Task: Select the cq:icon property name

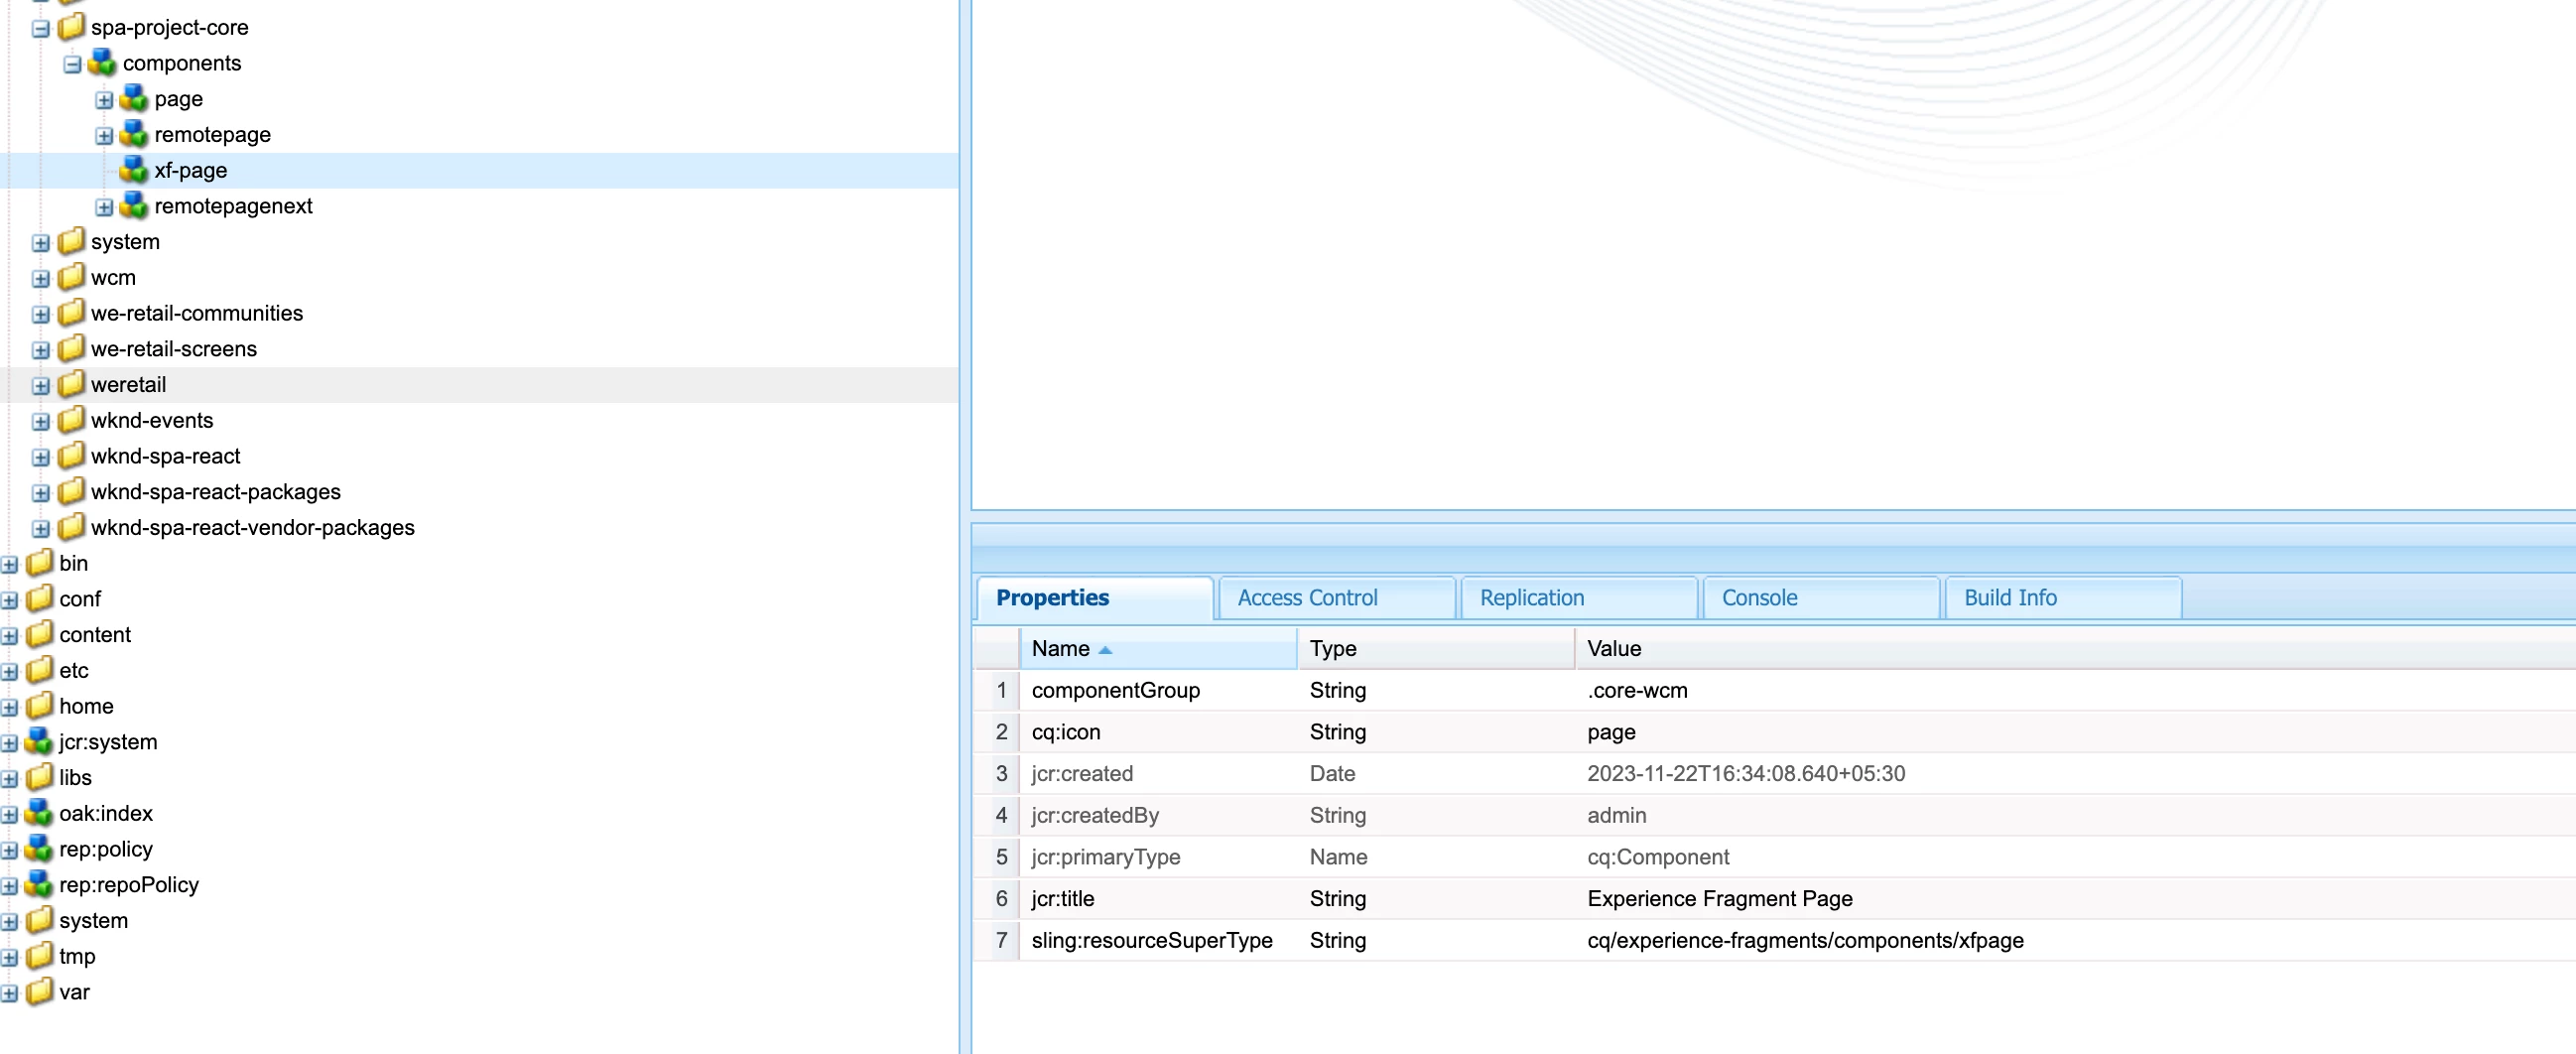Action: [1066, 732]
